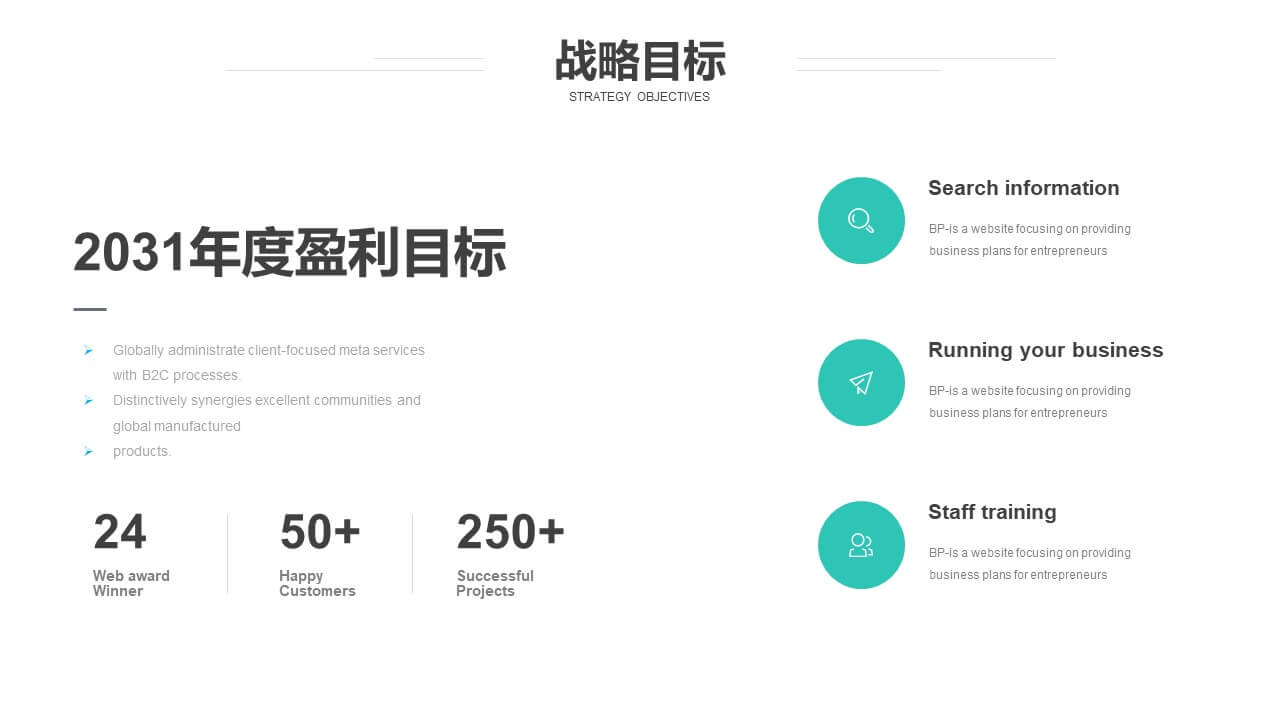This screenshot has height=720, width=1280.
Task: Select the Happy Customers label
Action: (x=317, y=583)
